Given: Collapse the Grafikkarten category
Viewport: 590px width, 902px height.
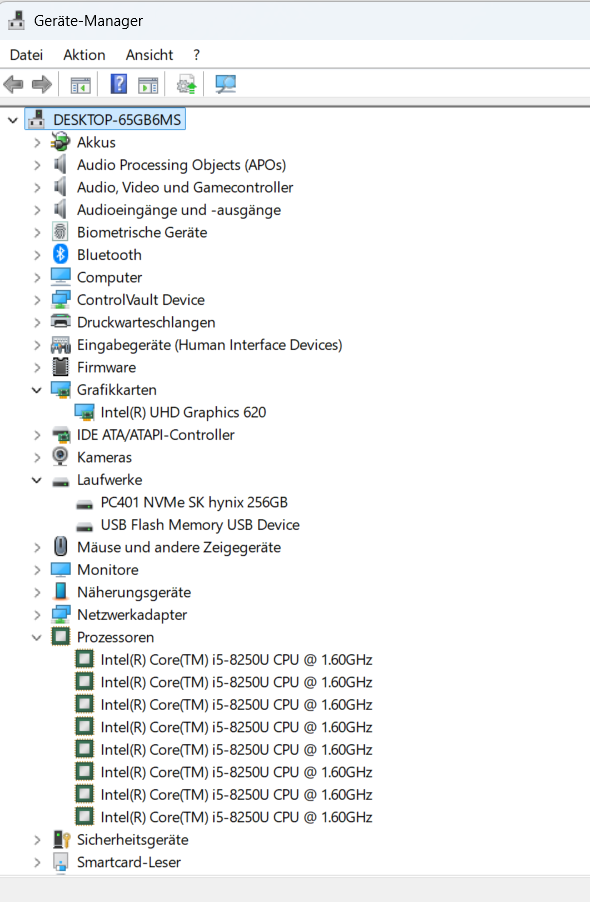Looking at the screenshot, I should 37,390.
